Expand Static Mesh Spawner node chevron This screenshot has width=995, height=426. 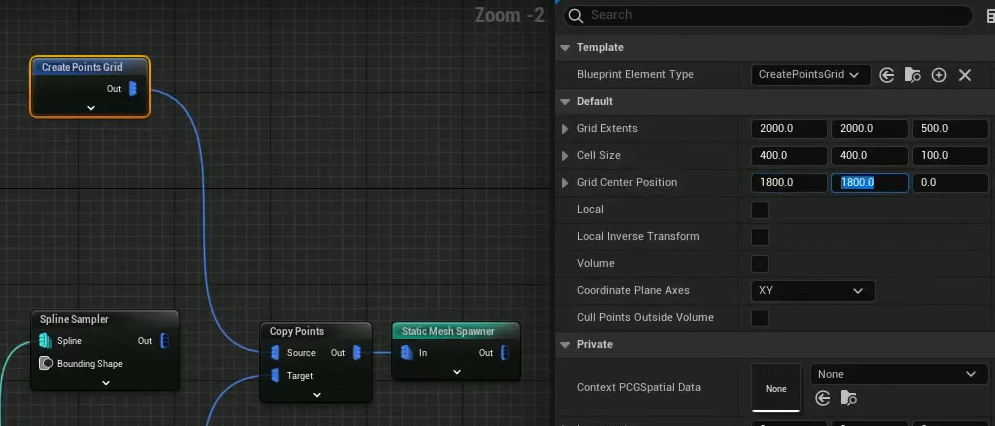pyautogui.click(x=457, y=372)
